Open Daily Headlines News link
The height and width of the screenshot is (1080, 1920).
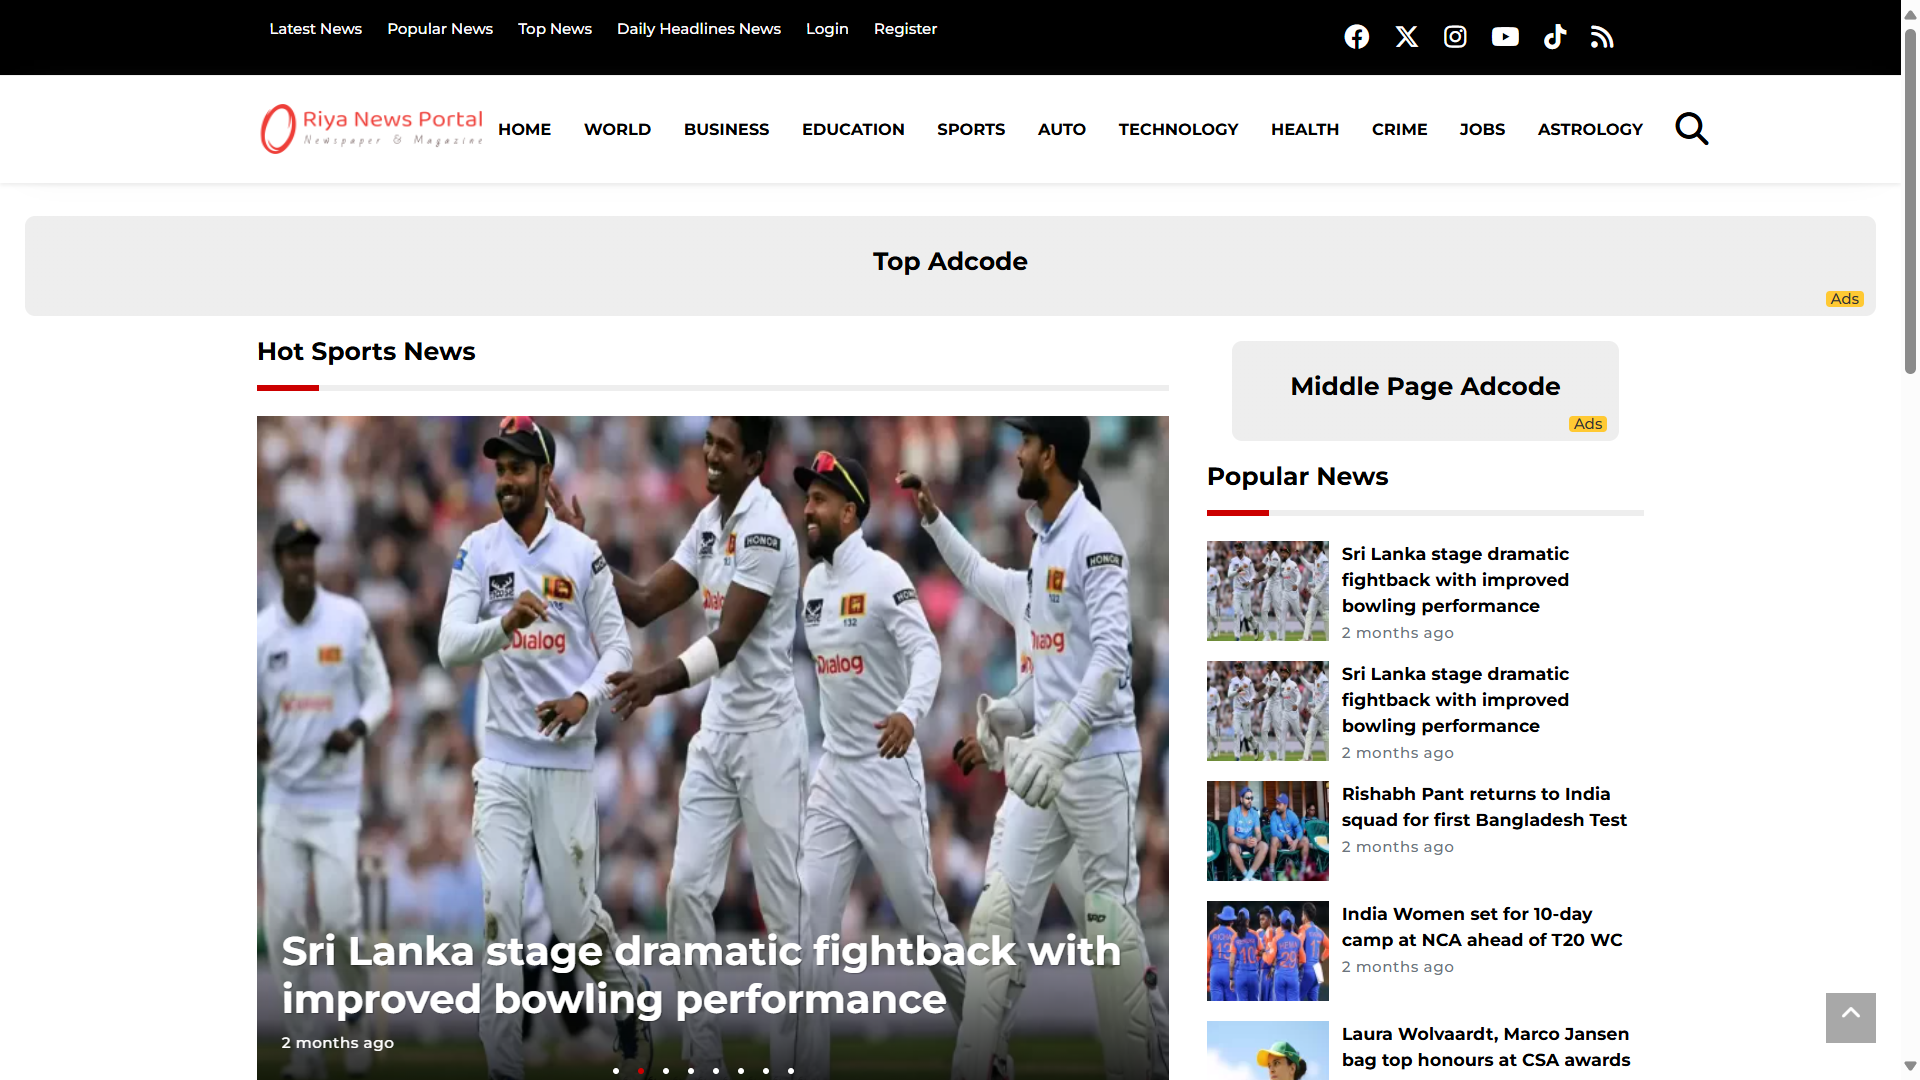click(698, 29)
